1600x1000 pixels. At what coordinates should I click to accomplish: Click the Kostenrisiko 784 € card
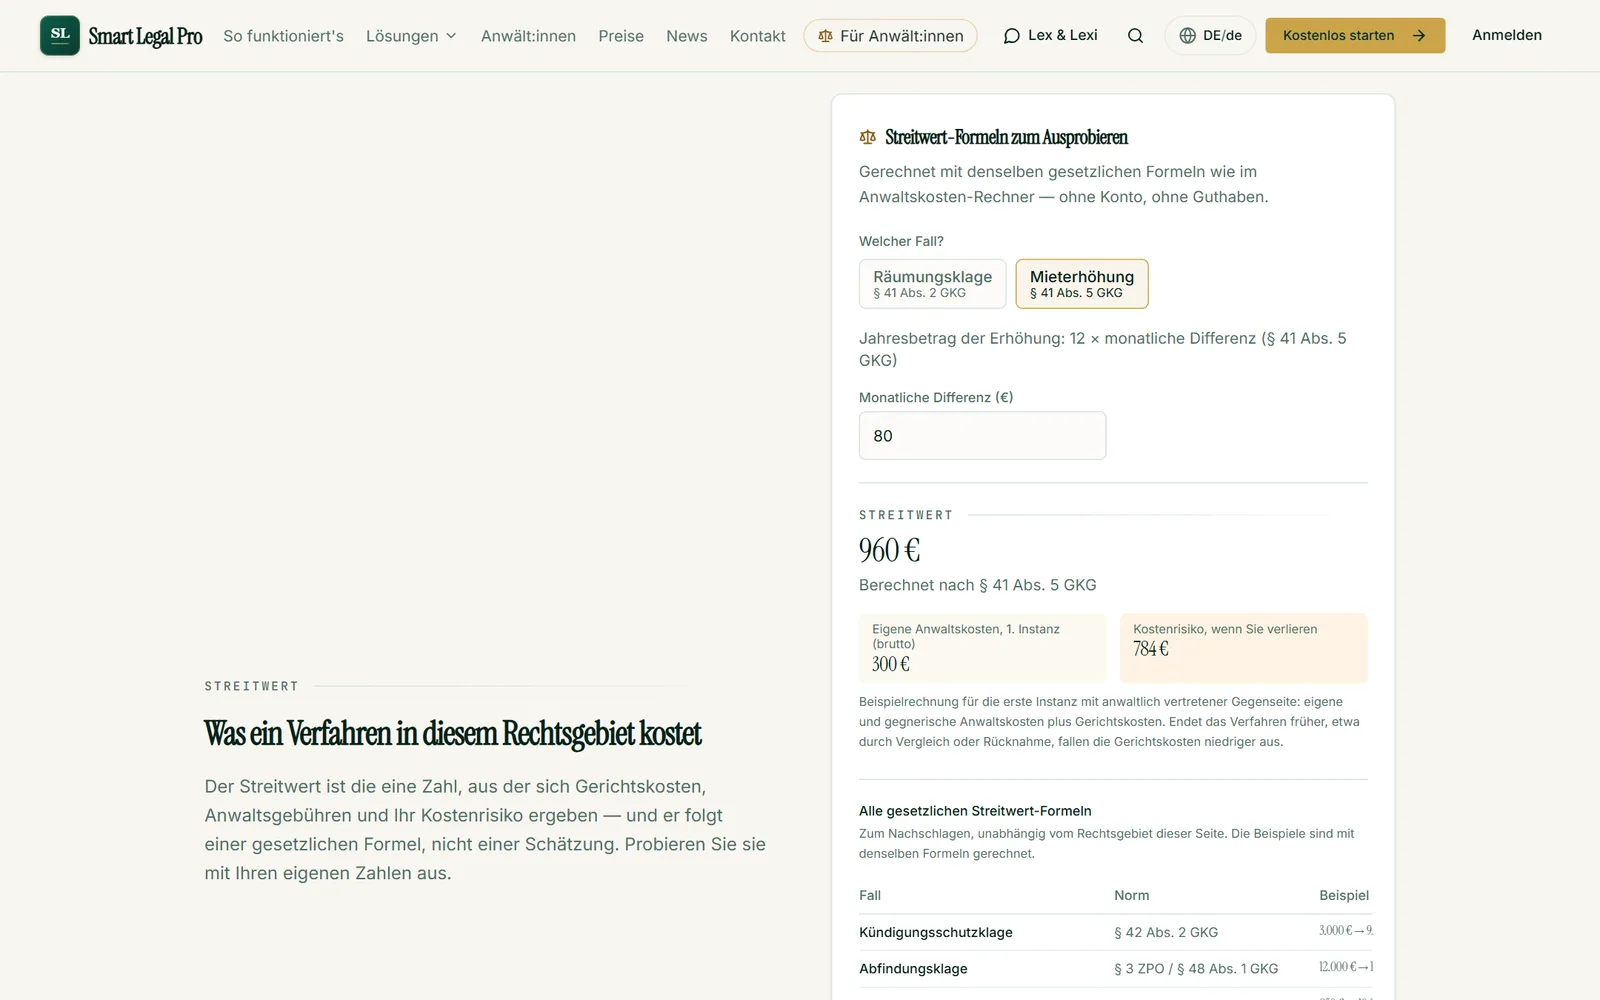tap(1243, 648)
